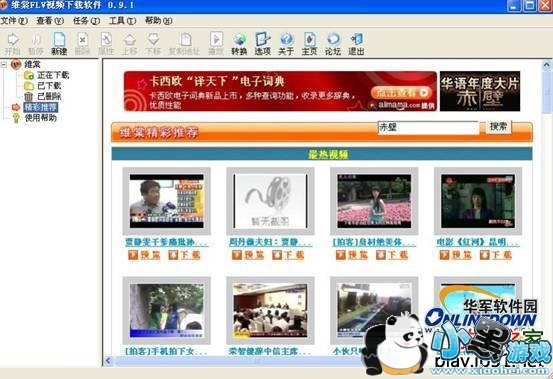The width and height of the screenshot is (553, 379).
Task: Go to 主页 (Homepage) via toolbar
Action: coord(309,44)
